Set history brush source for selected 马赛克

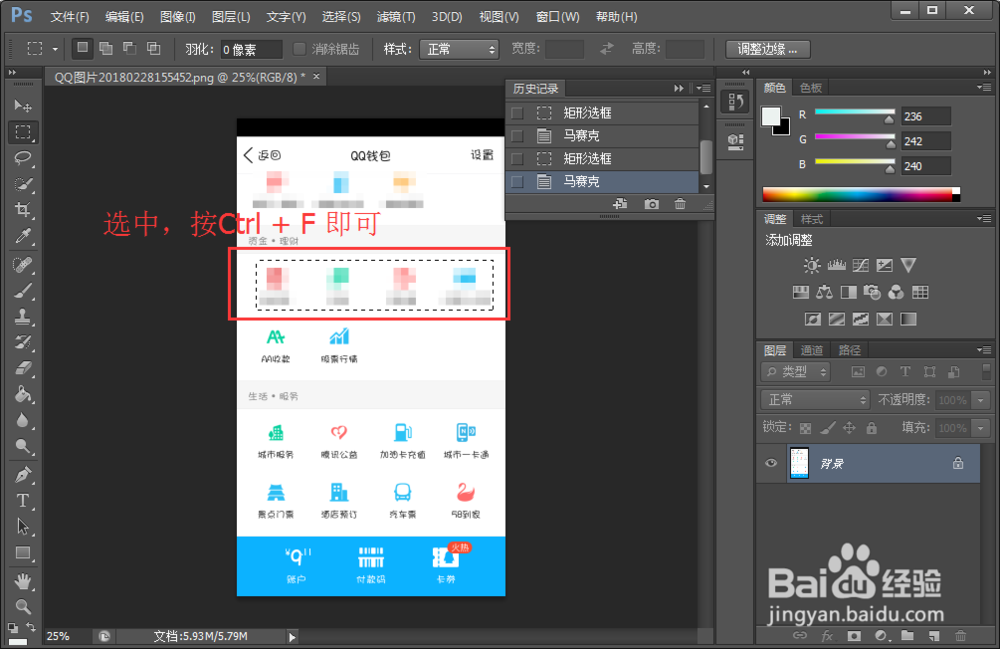point(517,182)
